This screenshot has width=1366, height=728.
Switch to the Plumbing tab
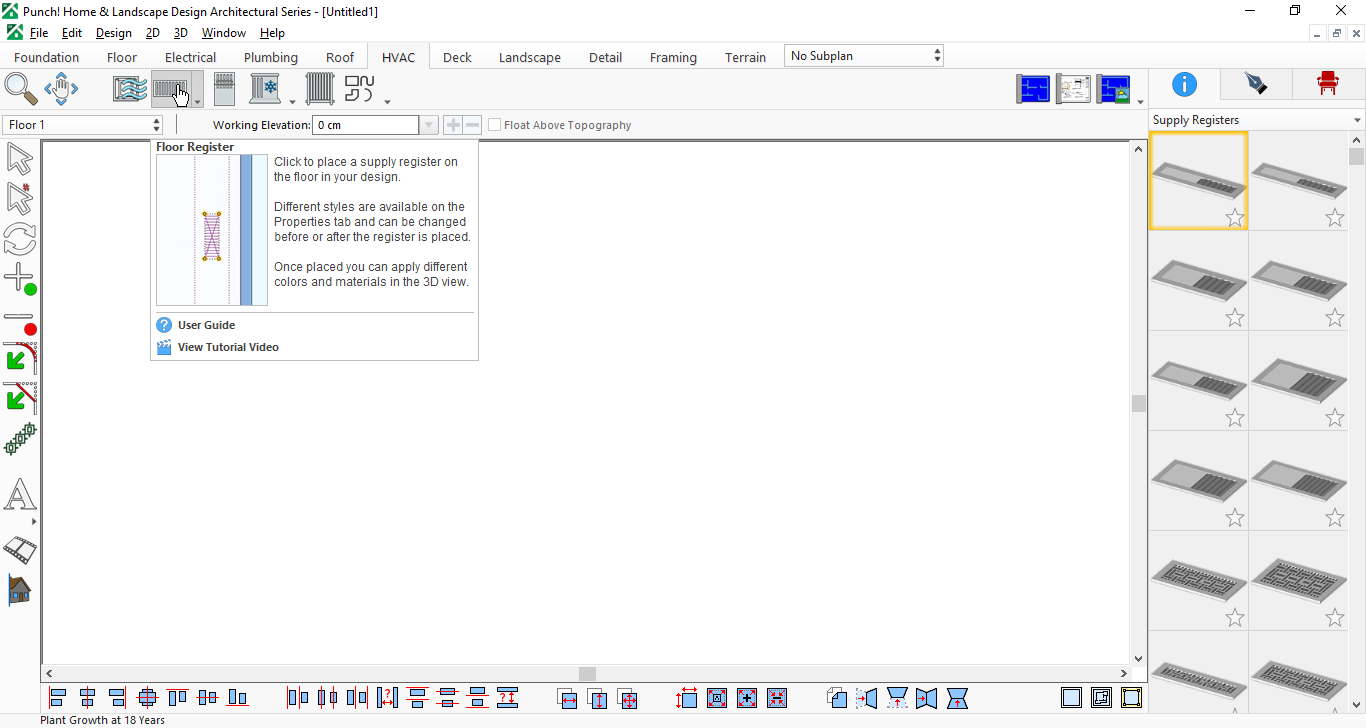tap(271, 57)
